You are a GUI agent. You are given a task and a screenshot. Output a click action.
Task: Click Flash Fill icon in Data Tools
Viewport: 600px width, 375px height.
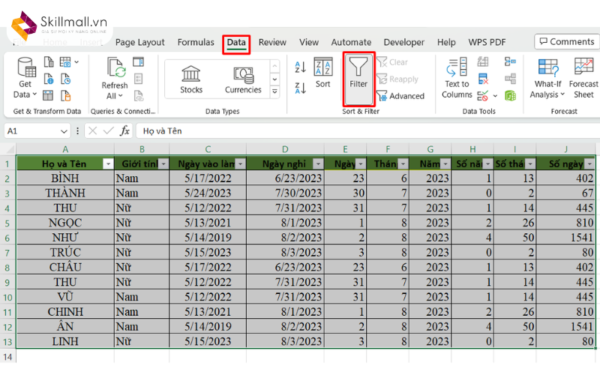(x=483, y=62)
